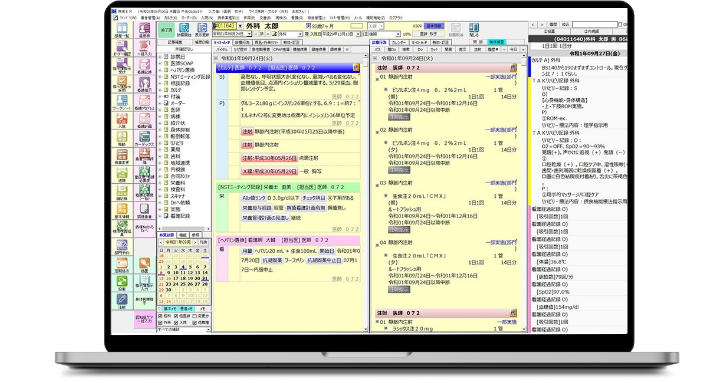Click the 抗凝固薬中止日 button in the ヘパリン record

[324, 260]
